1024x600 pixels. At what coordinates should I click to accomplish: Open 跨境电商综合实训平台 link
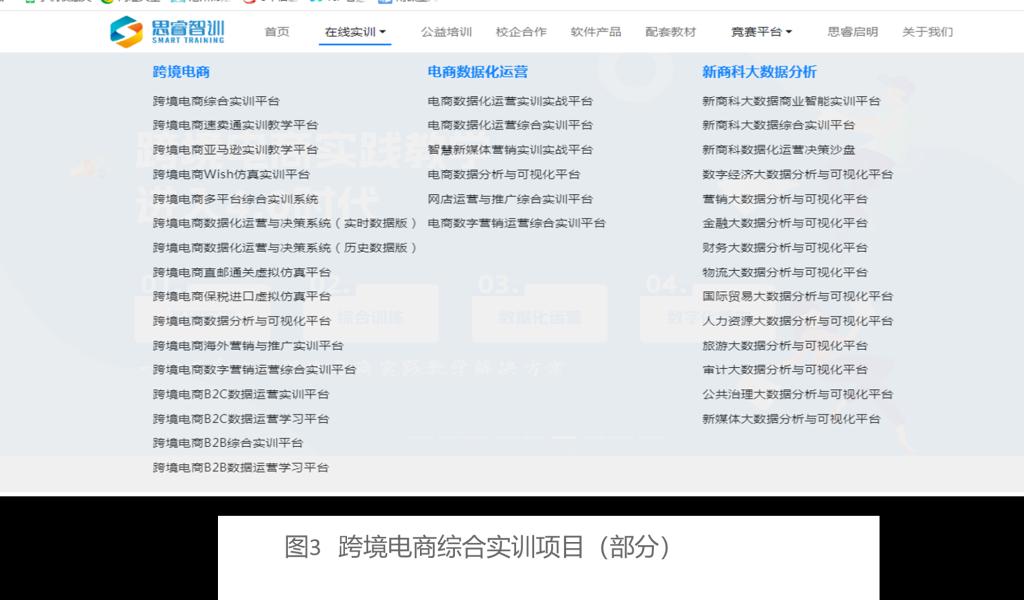pos(216,101)
